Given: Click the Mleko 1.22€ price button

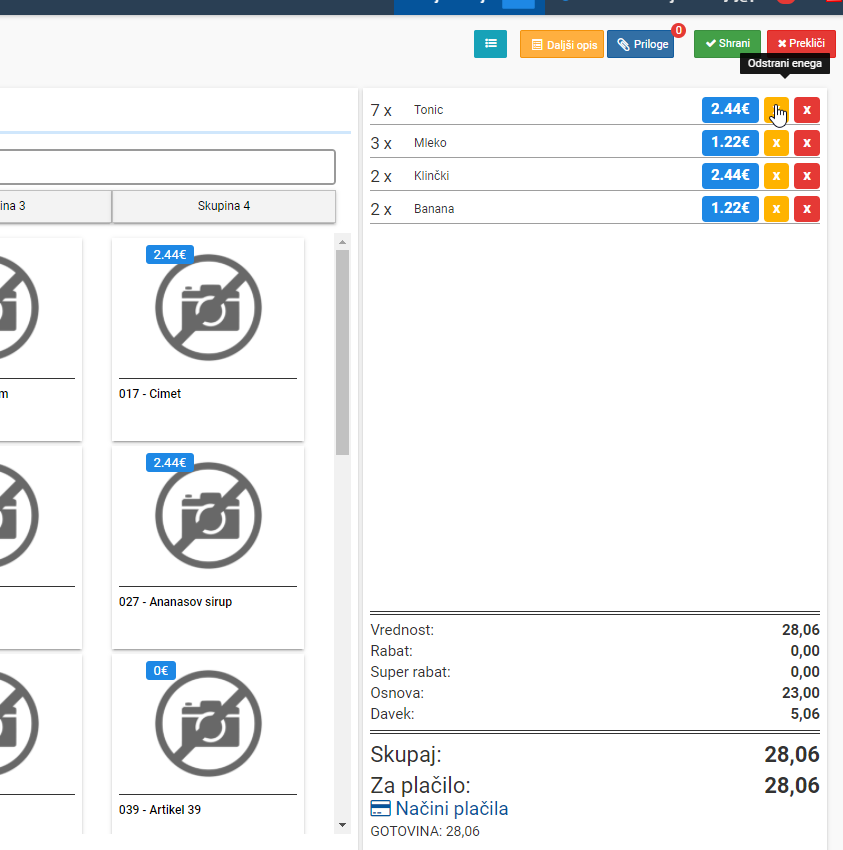Looking at the screenshot, I should pyautogui.click(x=730, y=143).
